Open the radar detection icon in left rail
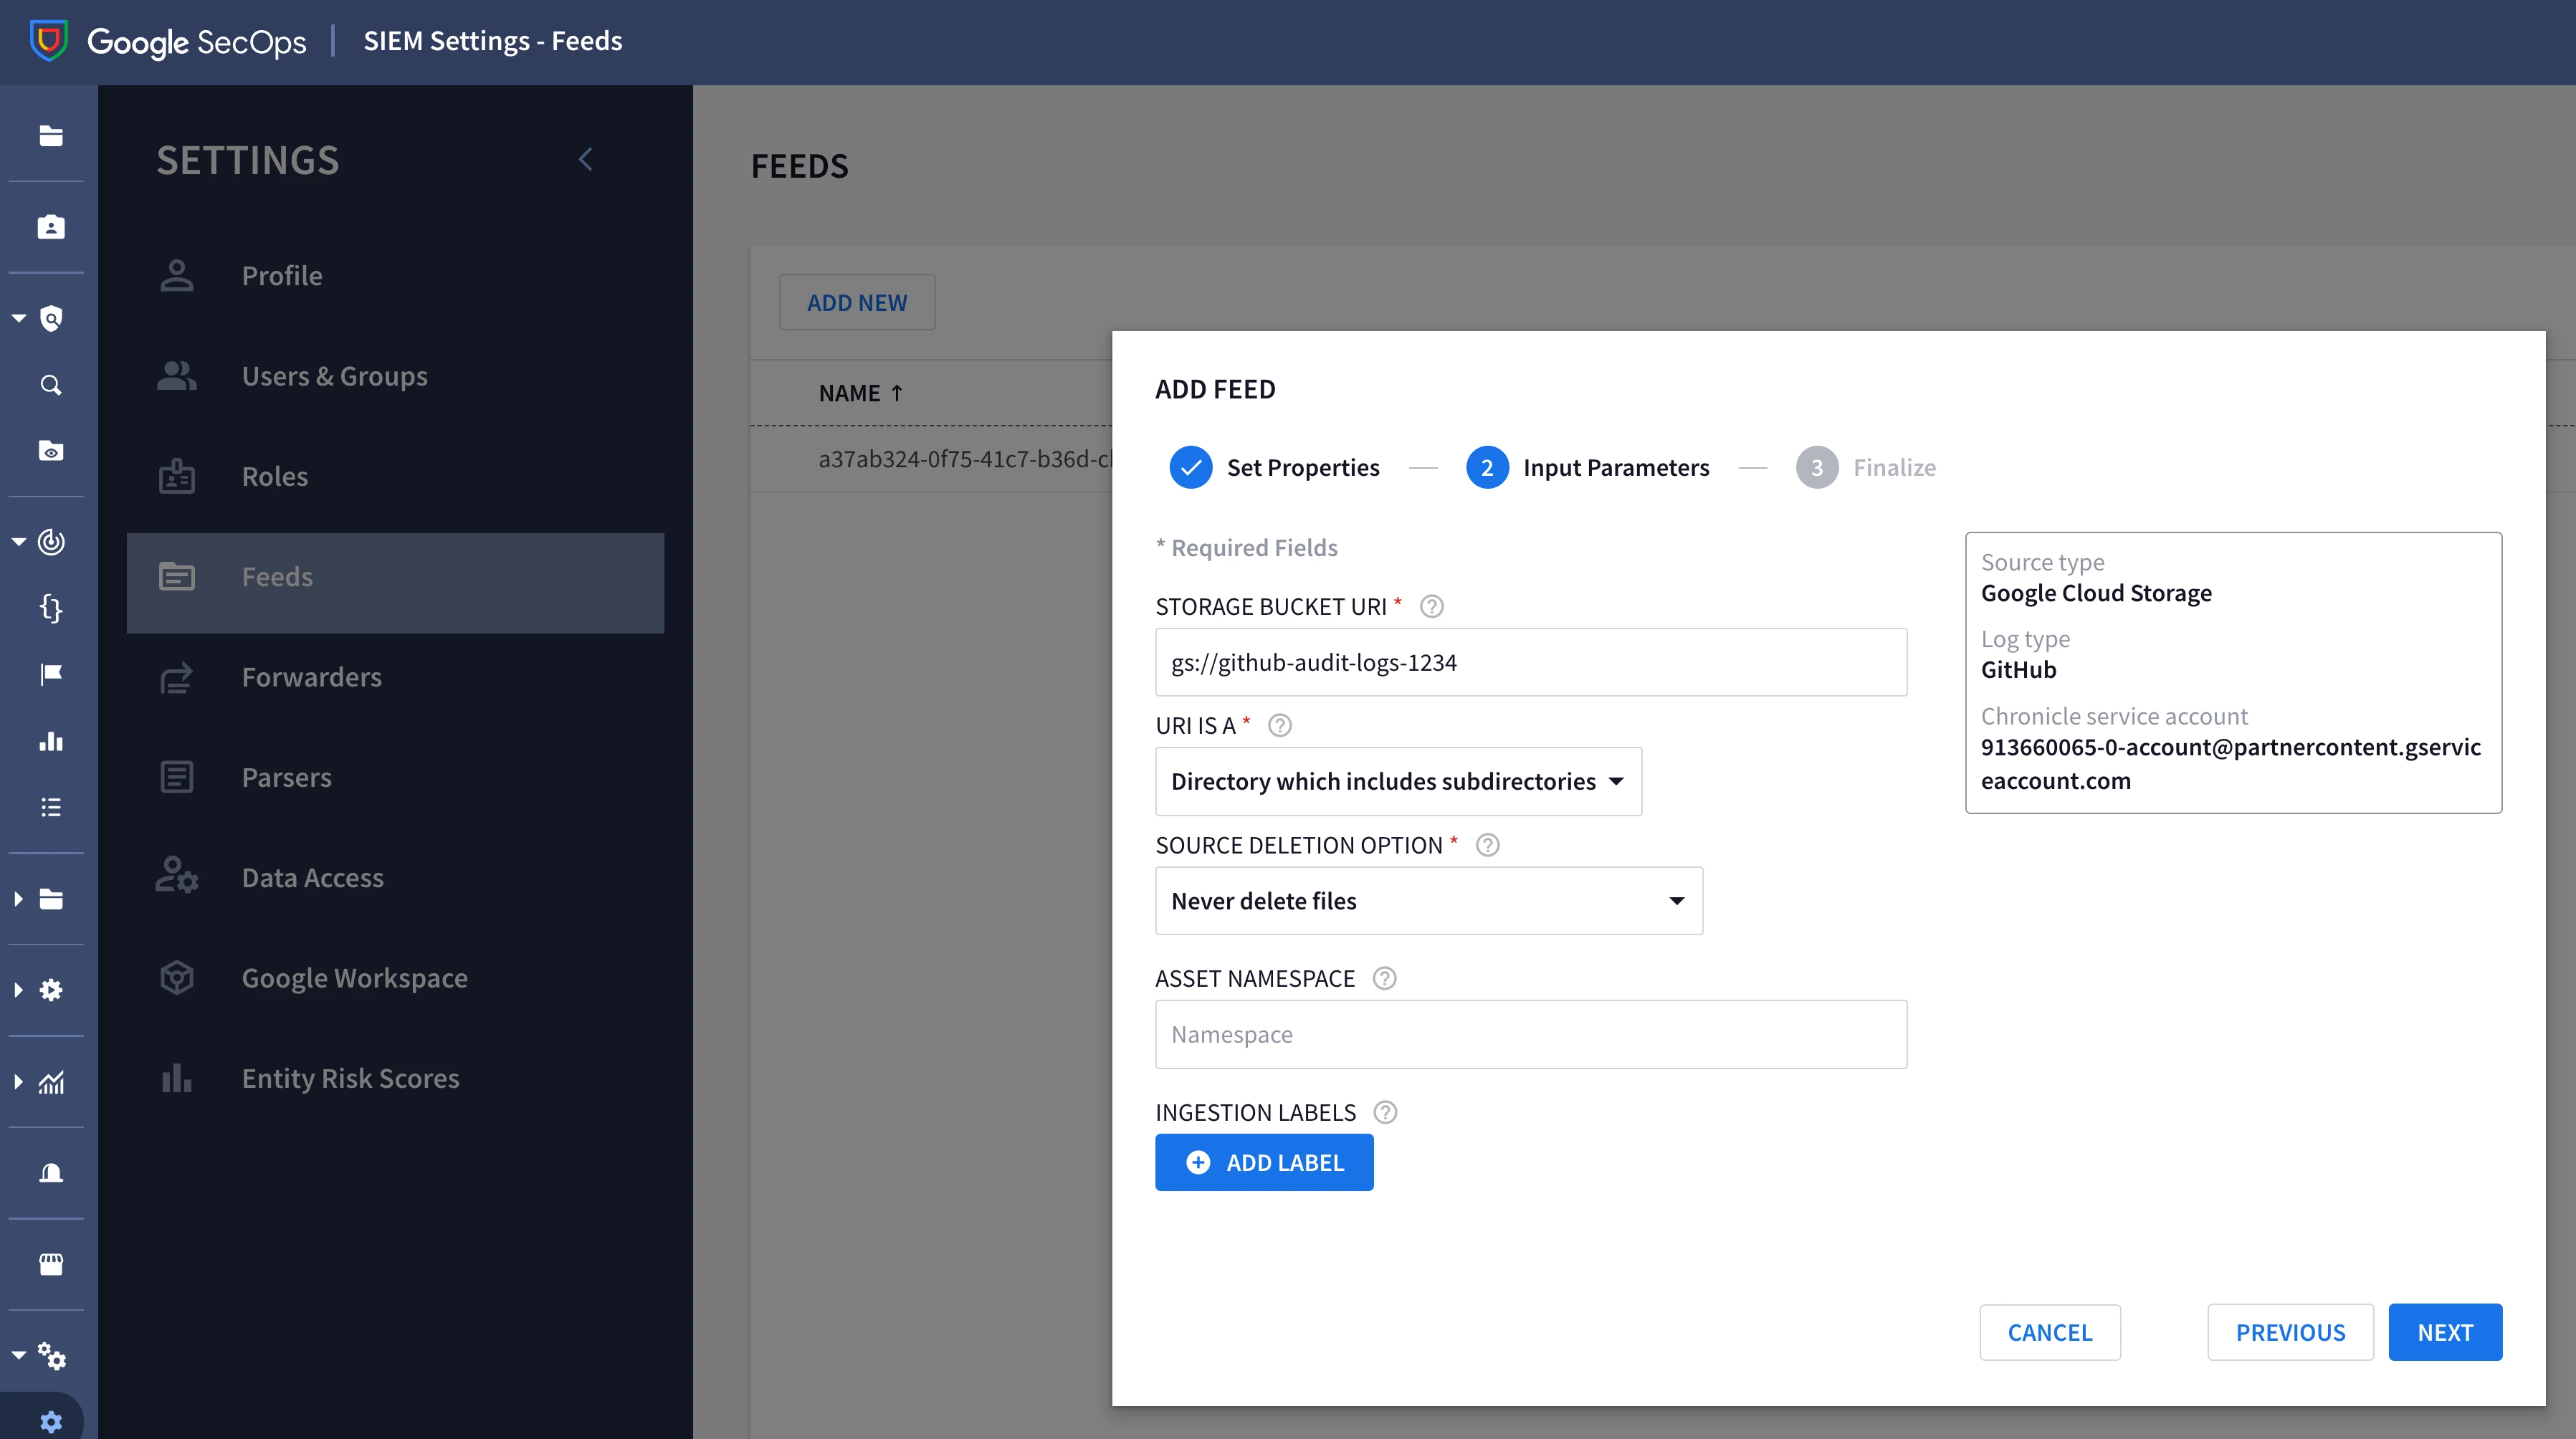Viewport: 2576px width, 1439px height. click(x=51, y=542)
